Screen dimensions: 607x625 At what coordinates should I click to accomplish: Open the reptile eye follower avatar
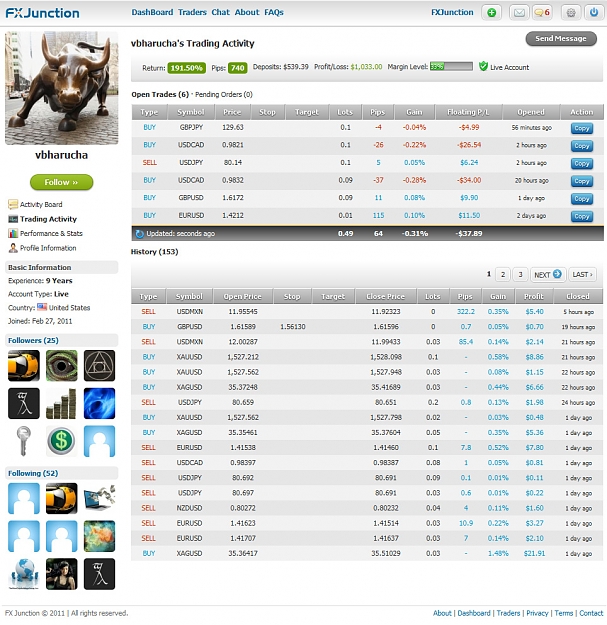click(x=61, y=366)
